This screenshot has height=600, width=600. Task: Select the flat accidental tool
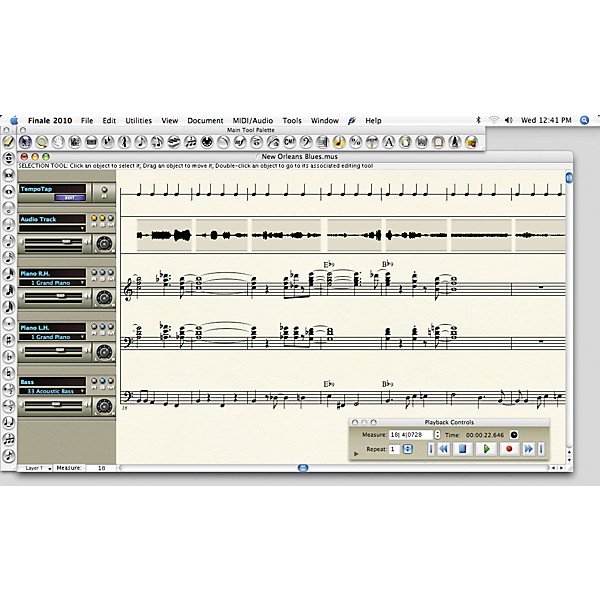[8, 356]
